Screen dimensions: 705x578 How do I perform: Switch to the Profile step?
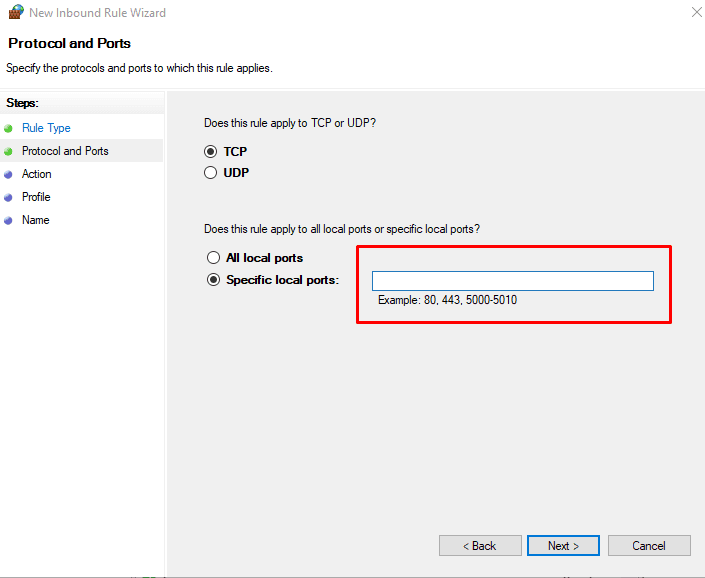click(x=36, y=197)
